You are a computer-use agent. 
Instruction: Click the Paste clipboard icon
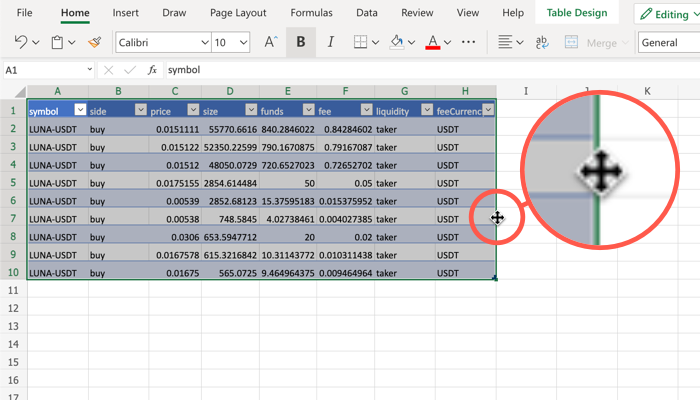(57, 43)
